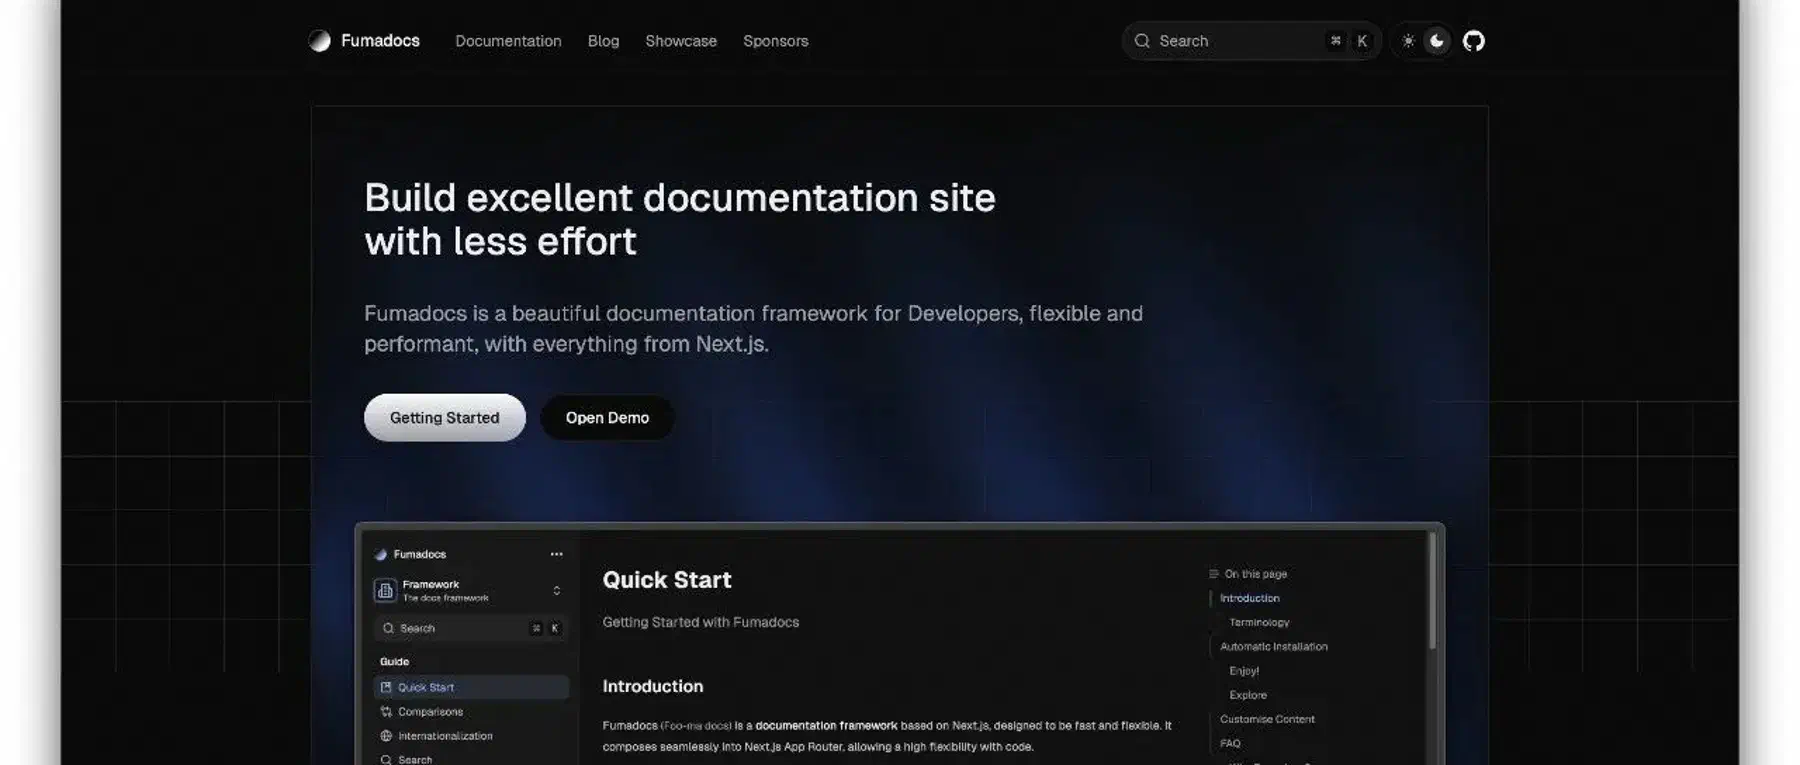Open the Documentation nav item
The image size is (1800, 765).
(x=508, y=41)
